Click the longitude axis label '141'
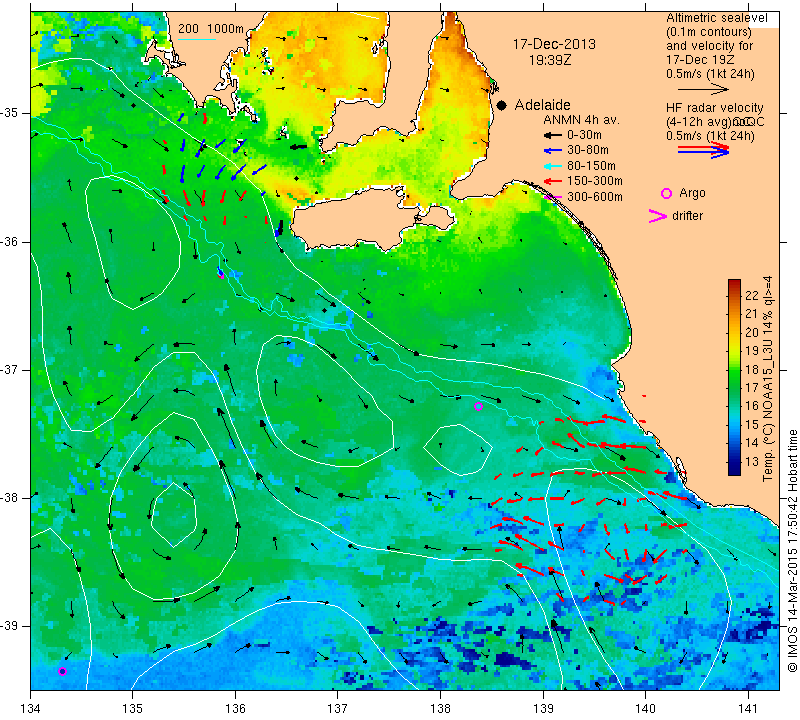Image resolution: width=800 pixels, height=720 pixels. coord(748,709)
